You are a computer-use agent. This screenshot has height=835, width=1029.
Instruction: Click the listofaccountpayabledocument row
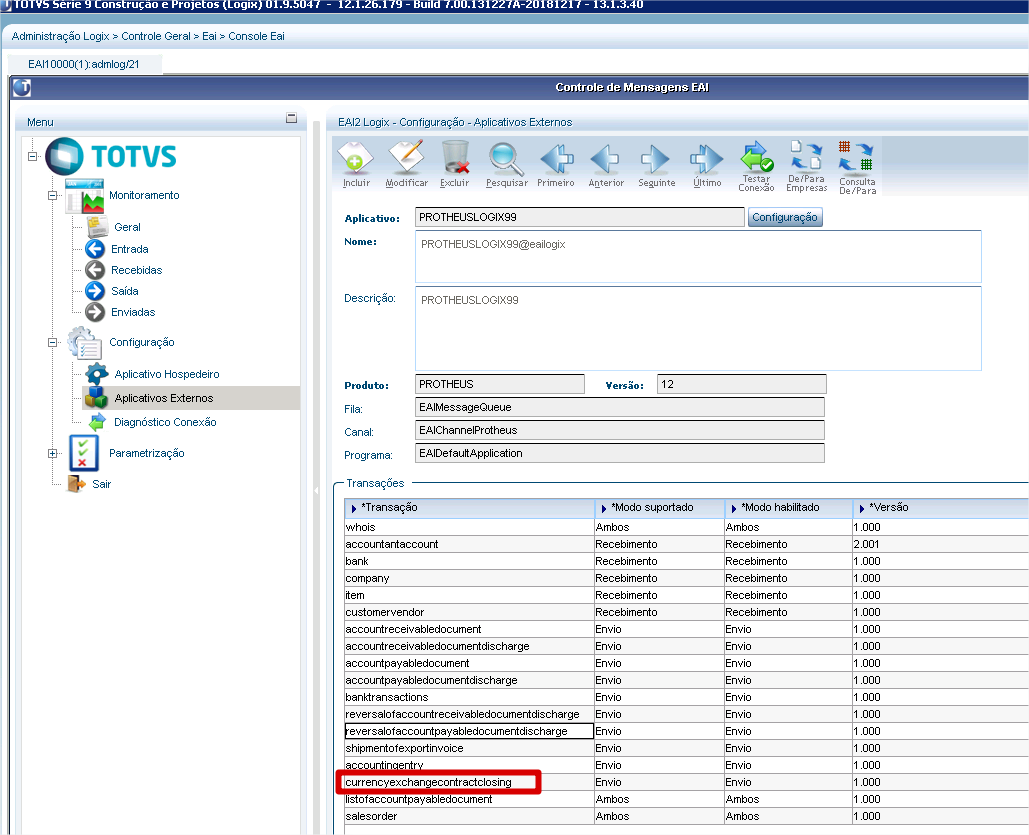coord(686,800)
